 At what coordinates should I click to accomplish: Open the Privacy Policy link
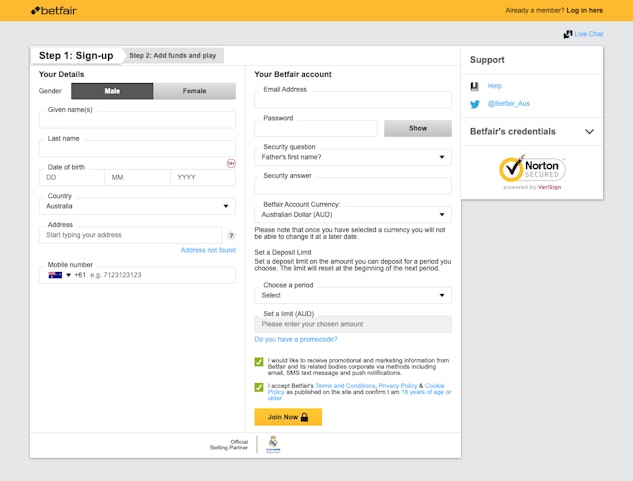(398, 386)
